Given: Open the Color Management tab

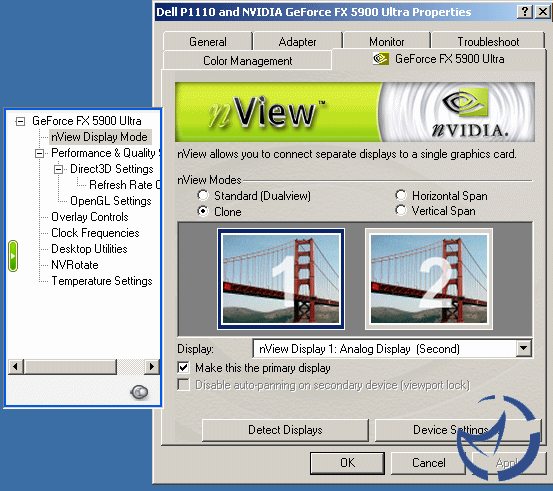Looking at the screenshot, I should [247, 61].
